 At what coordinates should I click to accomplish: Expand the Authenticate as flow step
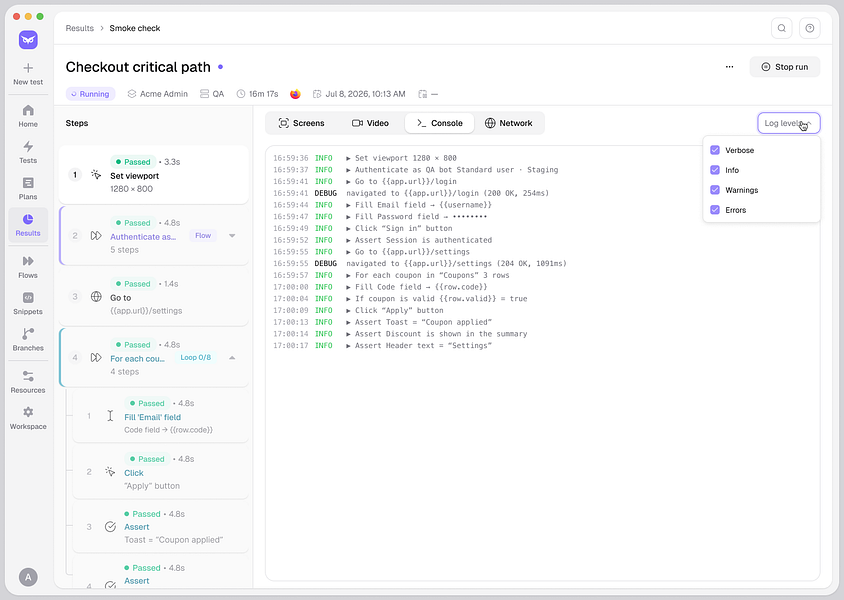[x=232, y=236]
